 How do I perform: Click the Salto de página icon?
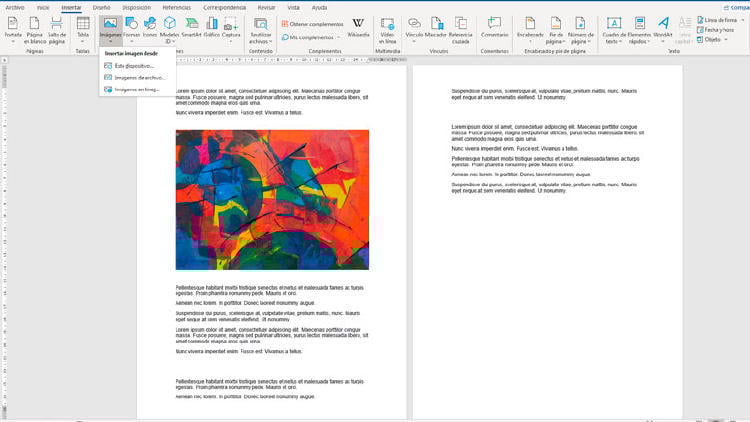tap(57, 27)
